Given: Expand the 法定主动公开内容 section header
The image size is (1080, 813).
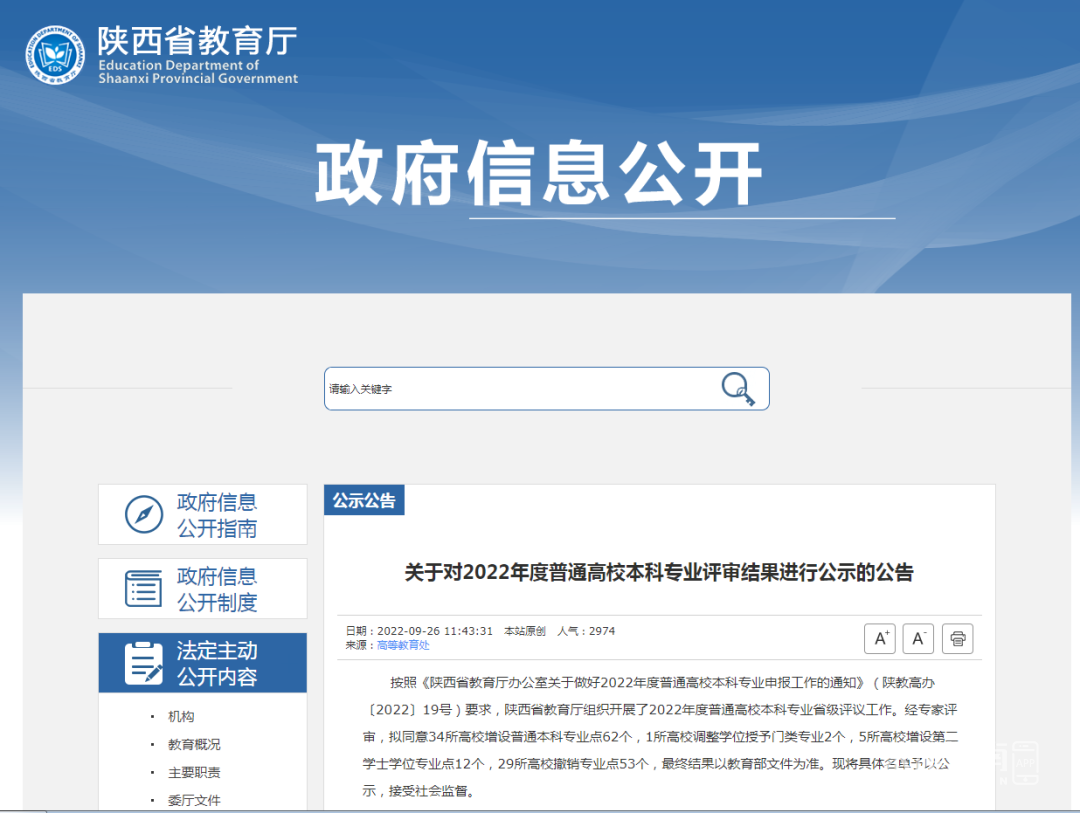Looking at the screenshot, I should click(x=217, y=663).
